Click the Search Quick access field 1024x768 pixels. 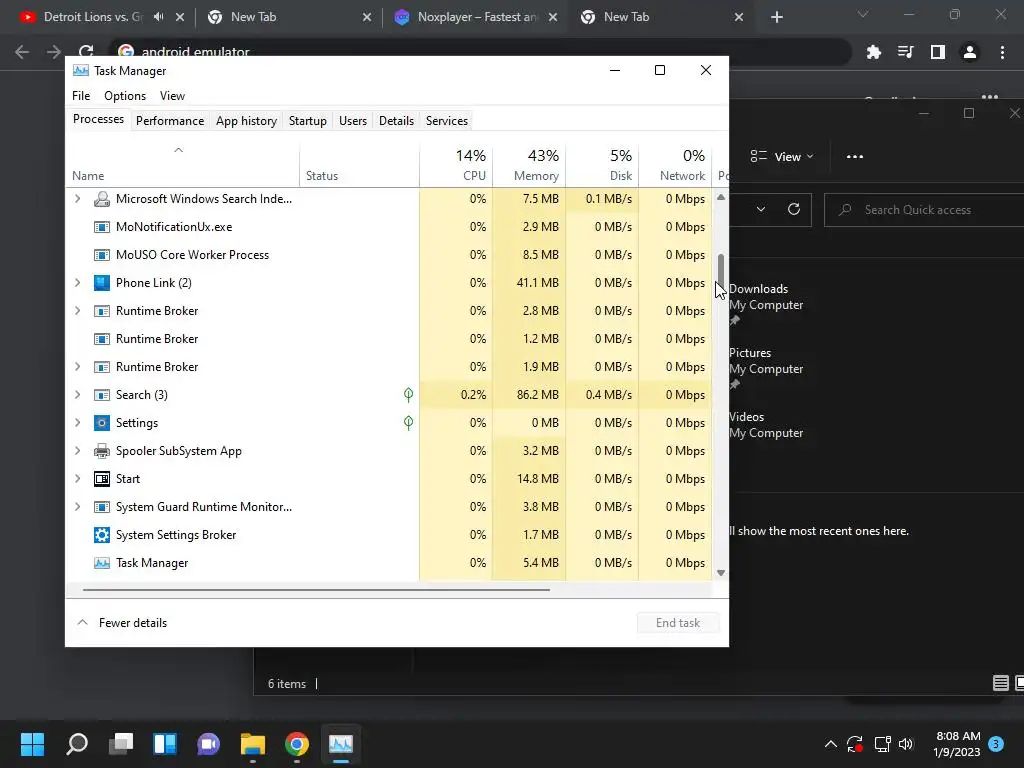[926, 210]
